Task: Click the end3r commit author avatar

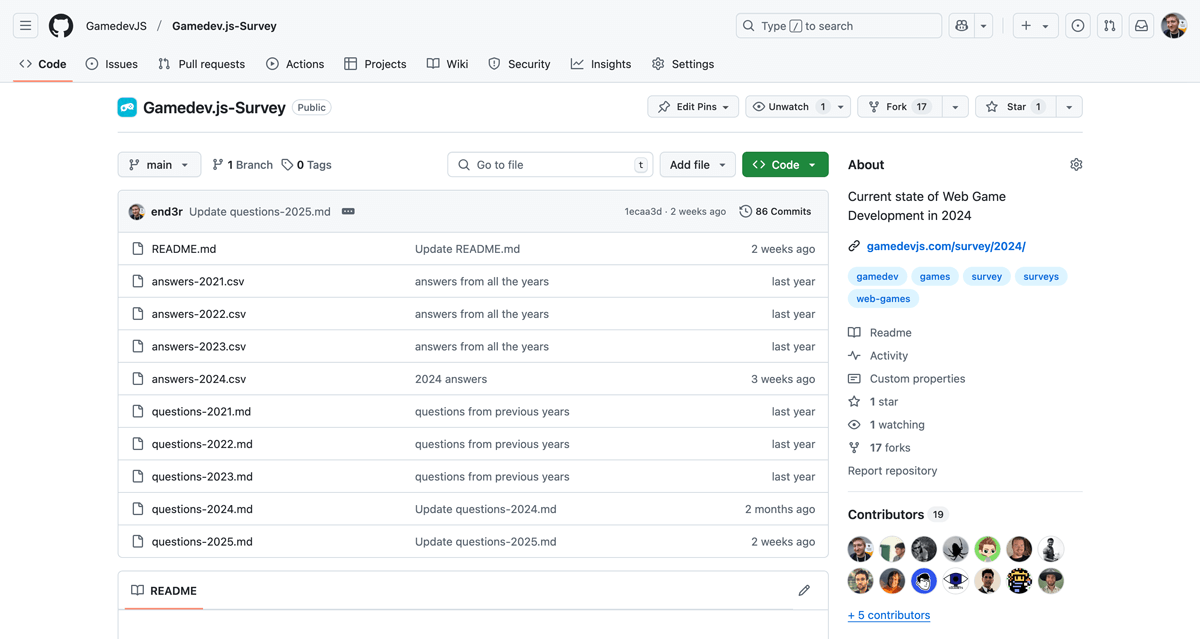Action: [137, 212]
